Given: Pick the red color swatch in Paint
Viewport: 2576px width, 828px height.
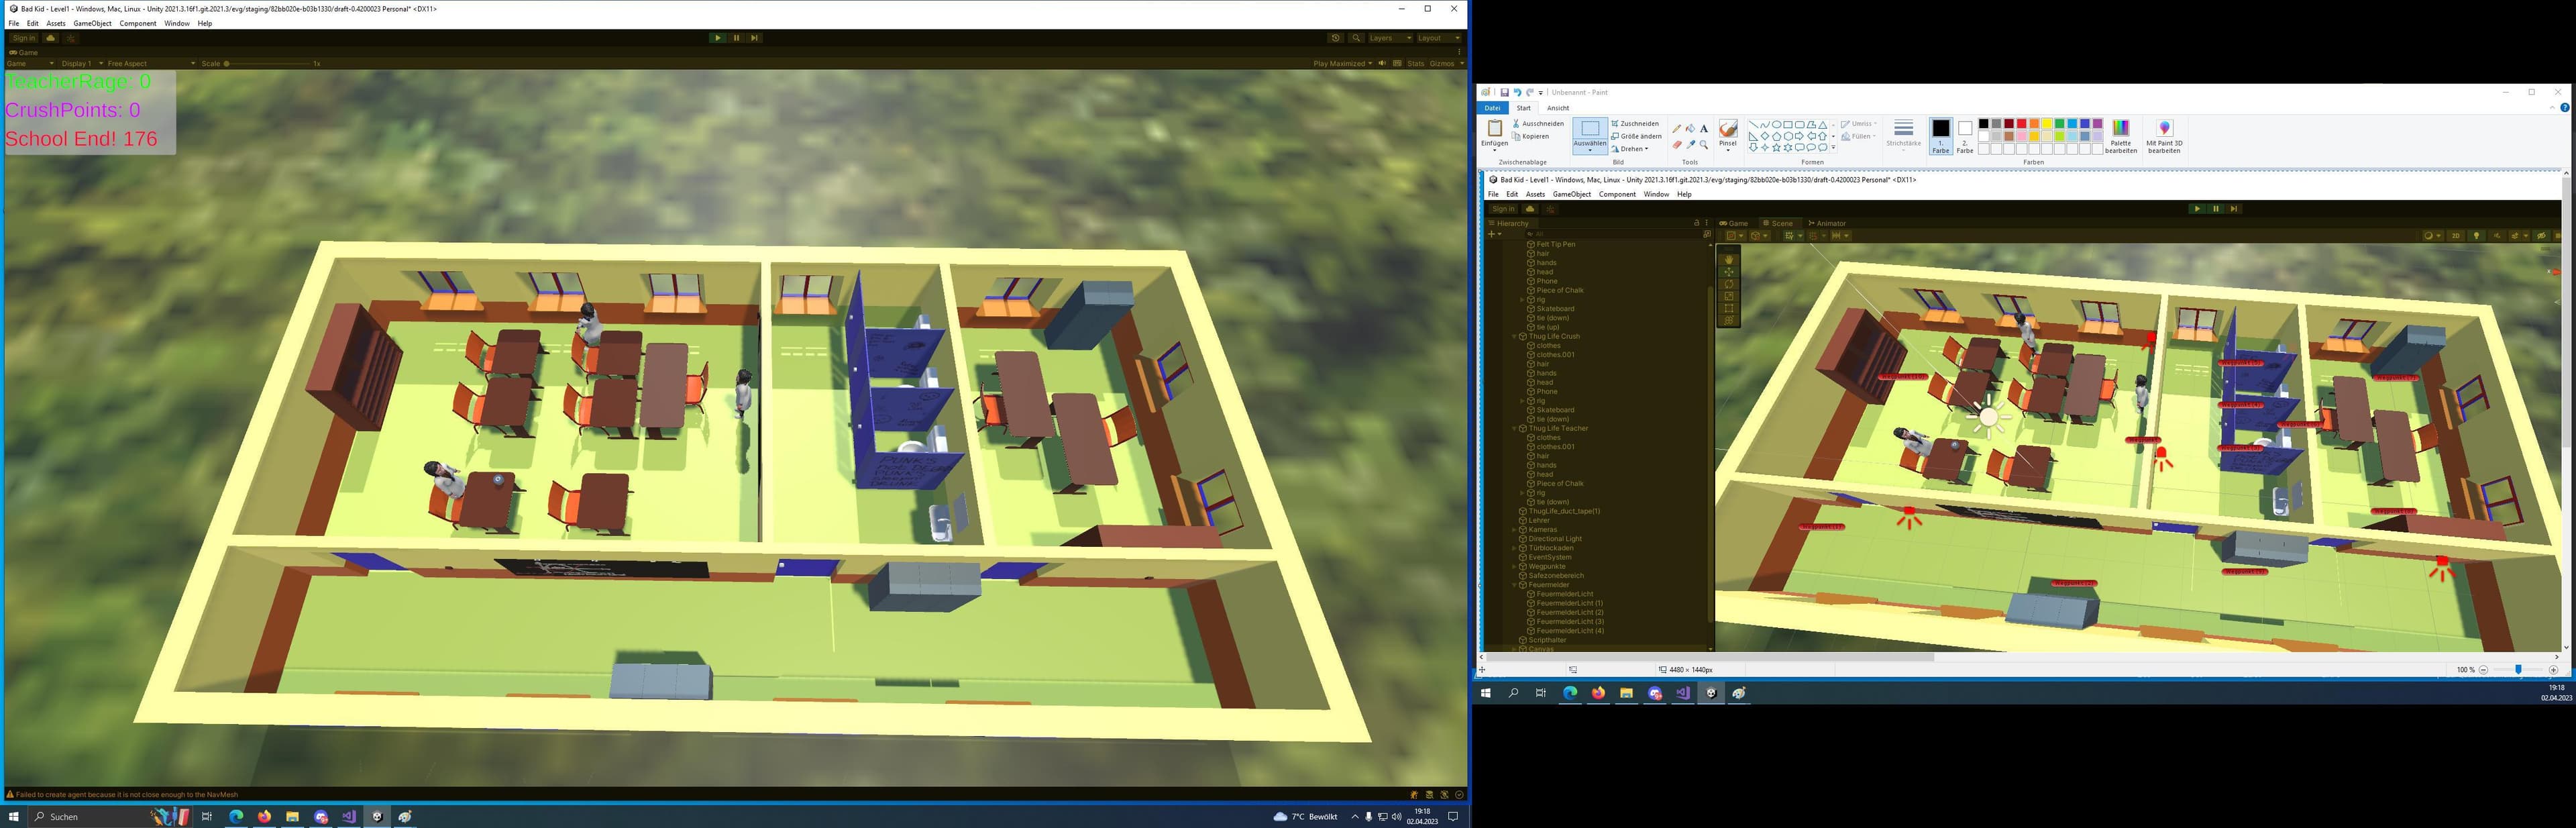Looking at the screenshot, I should click(x=2021, y=124).
